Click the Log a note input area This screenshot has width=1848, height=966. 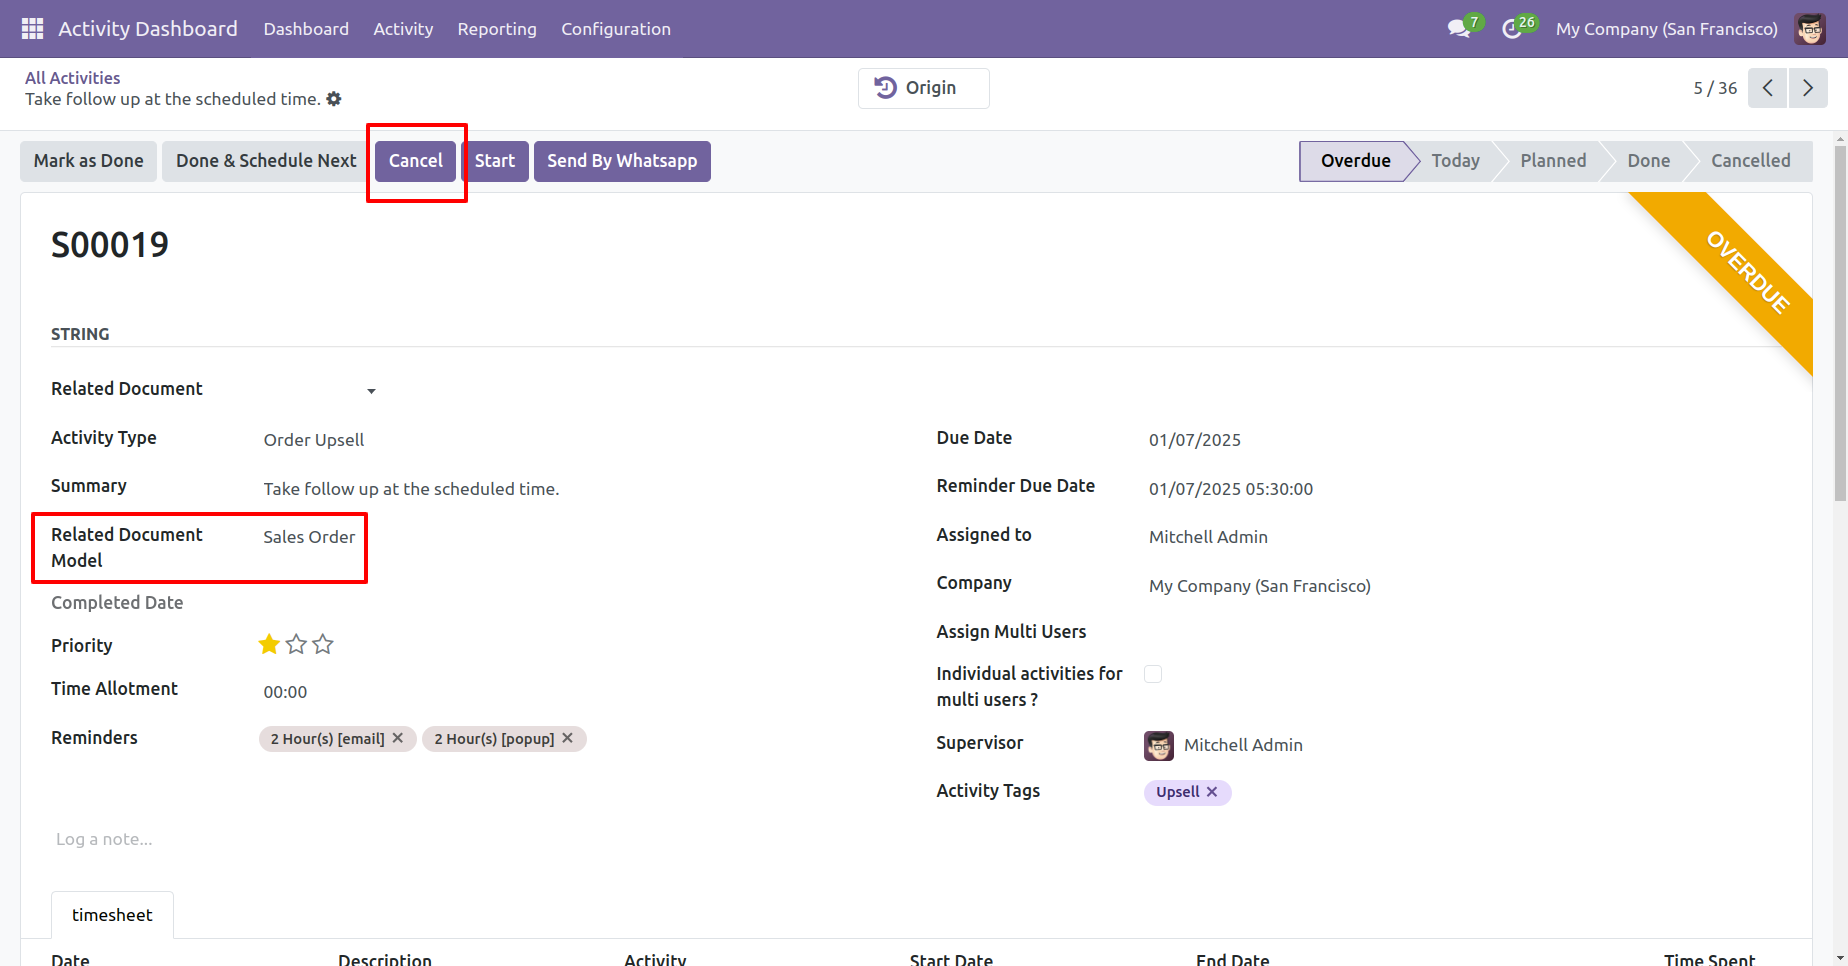point(104,839)
